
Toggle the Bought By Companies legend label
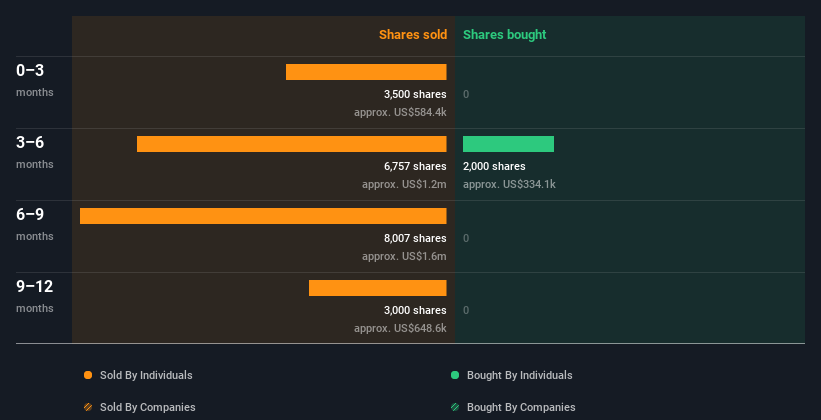[x=521, y=407]
